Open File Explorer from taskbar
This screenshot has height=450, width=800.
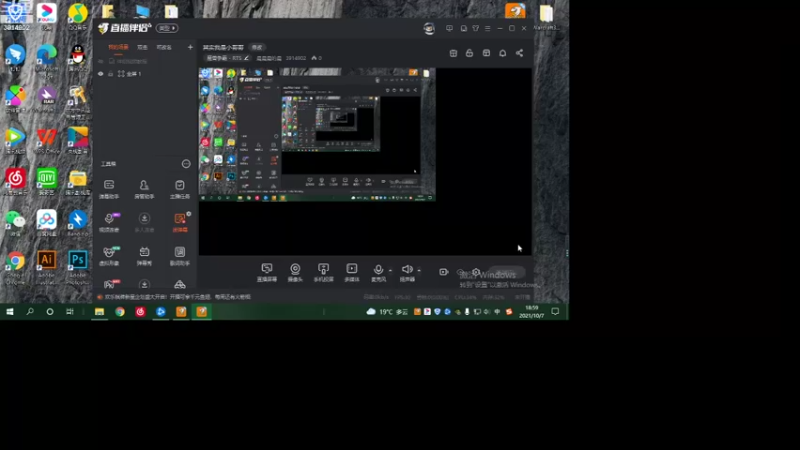point(99,312)
